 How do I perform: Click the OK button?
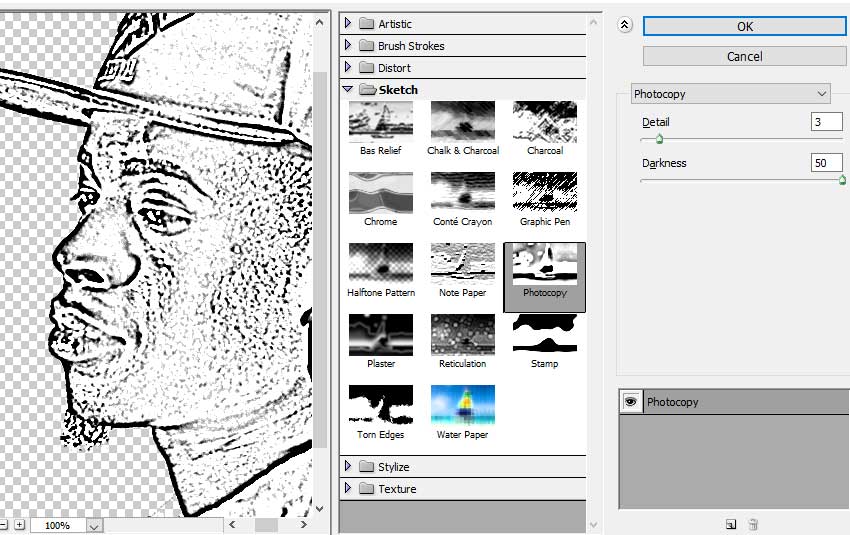click(744, 27)
